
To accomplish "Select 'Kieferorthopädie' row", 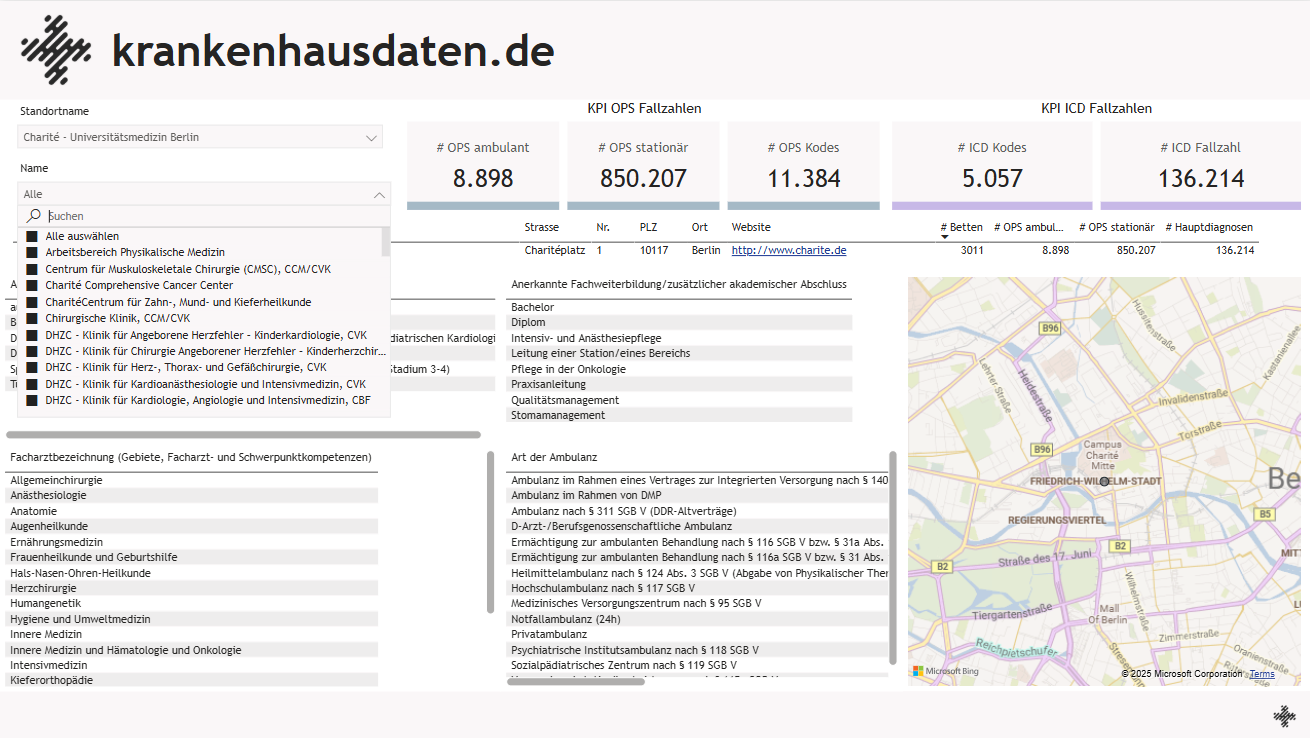I will point(192,680).
